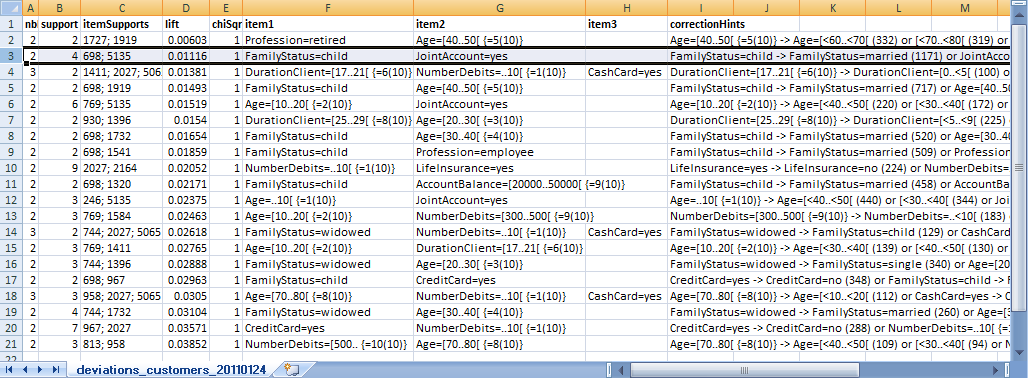Viewport: 1028px width, 378px height.
Task: Select the lift value 0.00603
Action: (x=187, y=40)
